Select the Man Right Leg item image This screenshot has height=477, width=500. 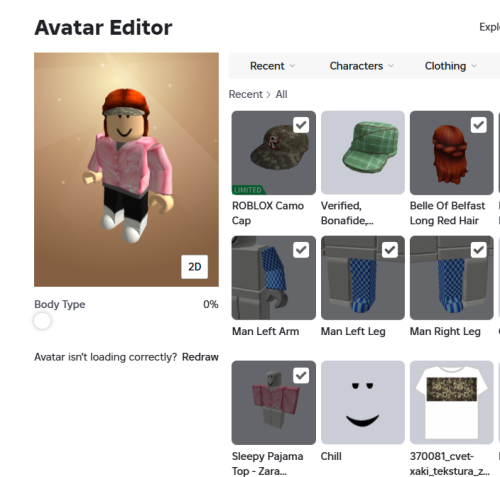tap(452, 278)
